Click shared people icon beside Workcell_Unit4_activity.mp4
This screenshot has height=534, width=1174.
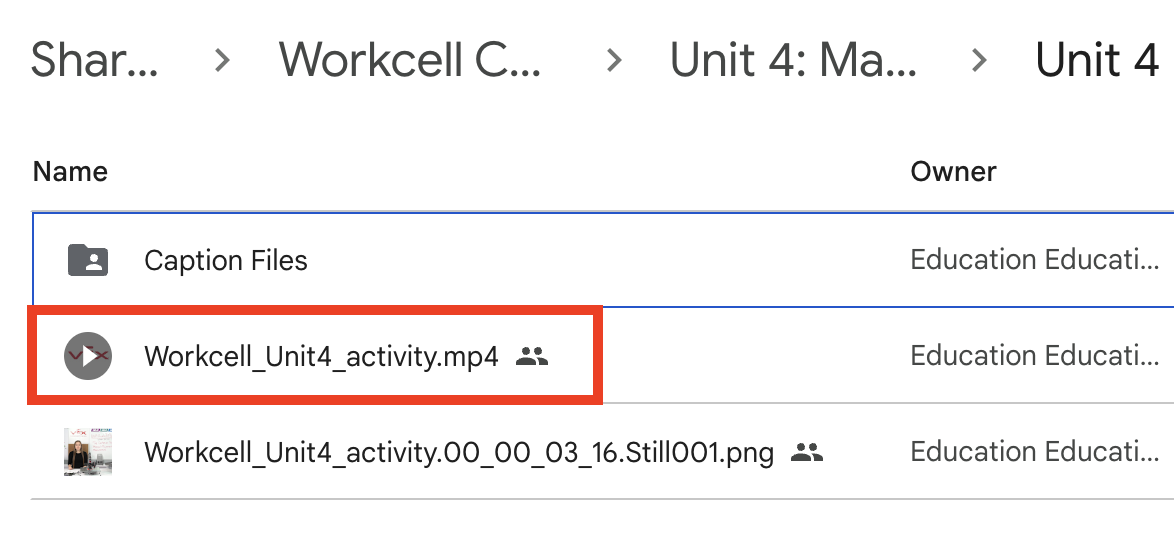(533, 356)
